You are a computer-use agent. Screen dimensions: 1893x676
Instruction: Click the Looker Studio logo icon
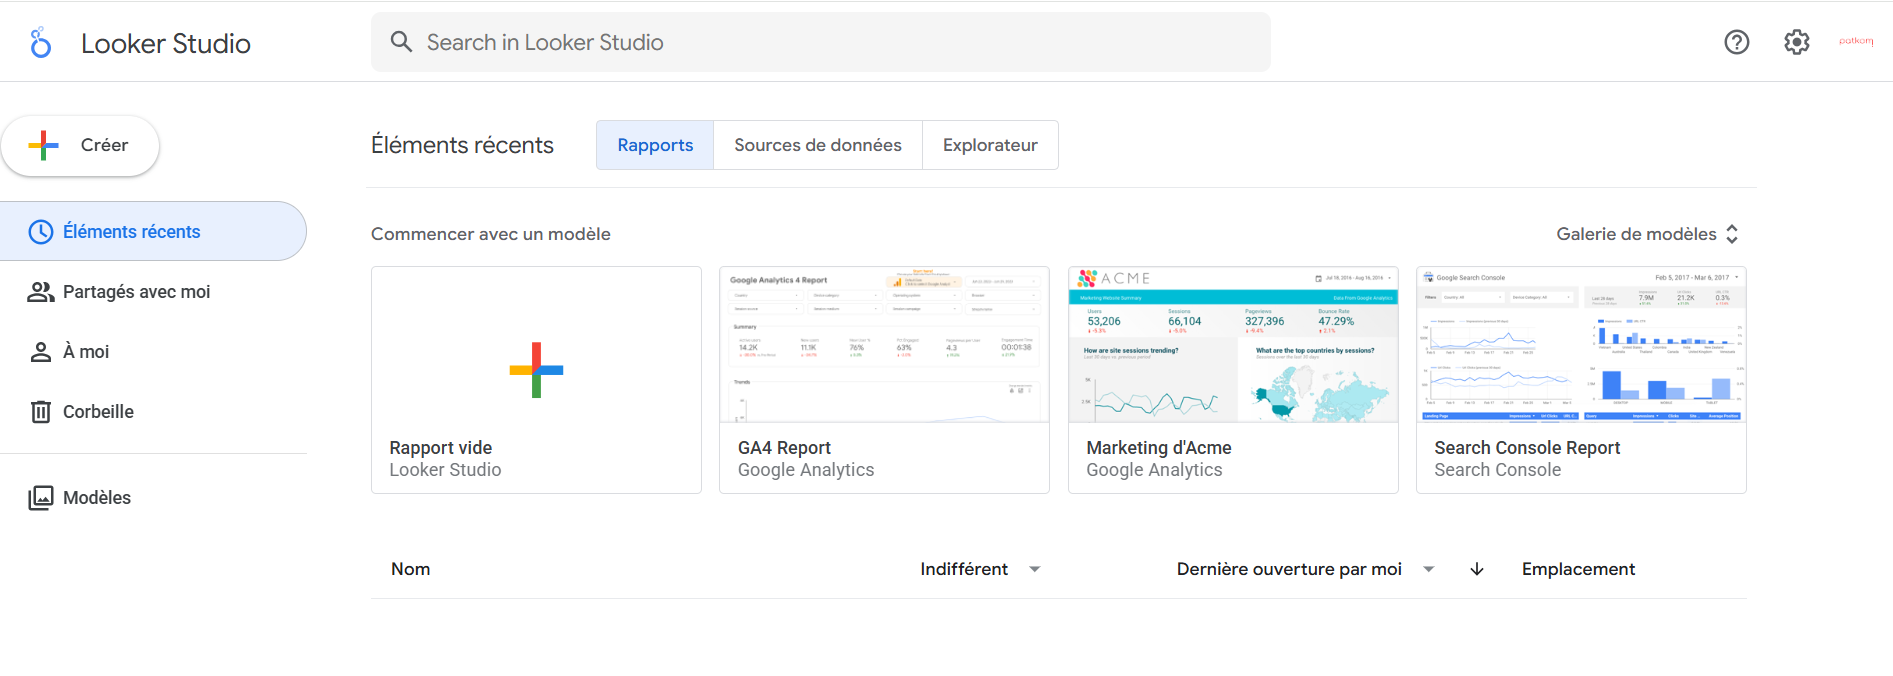[40, 42]
